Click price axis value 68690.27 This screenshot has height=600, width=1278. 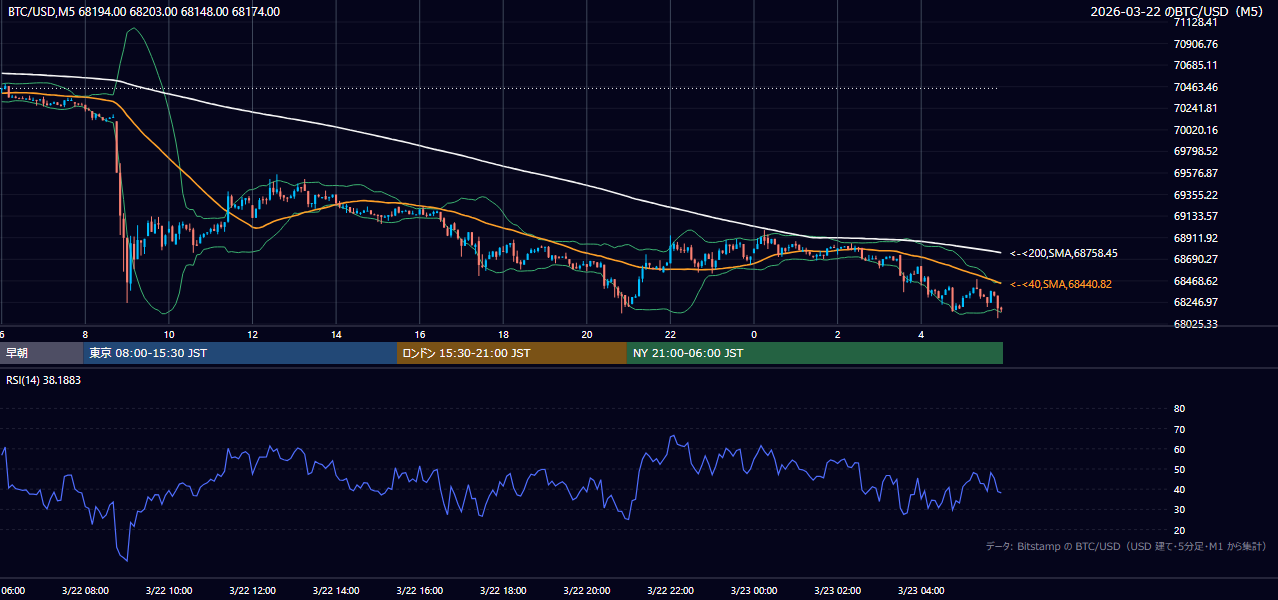point(1196,259)
